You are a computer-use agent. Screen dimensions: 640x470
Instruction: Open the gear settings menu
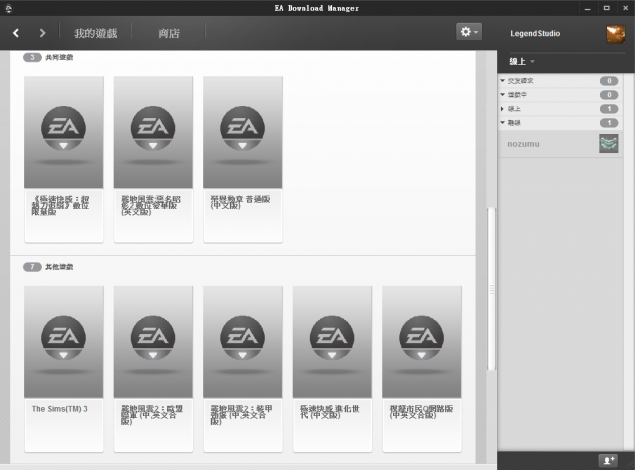(x=468, y=32)
